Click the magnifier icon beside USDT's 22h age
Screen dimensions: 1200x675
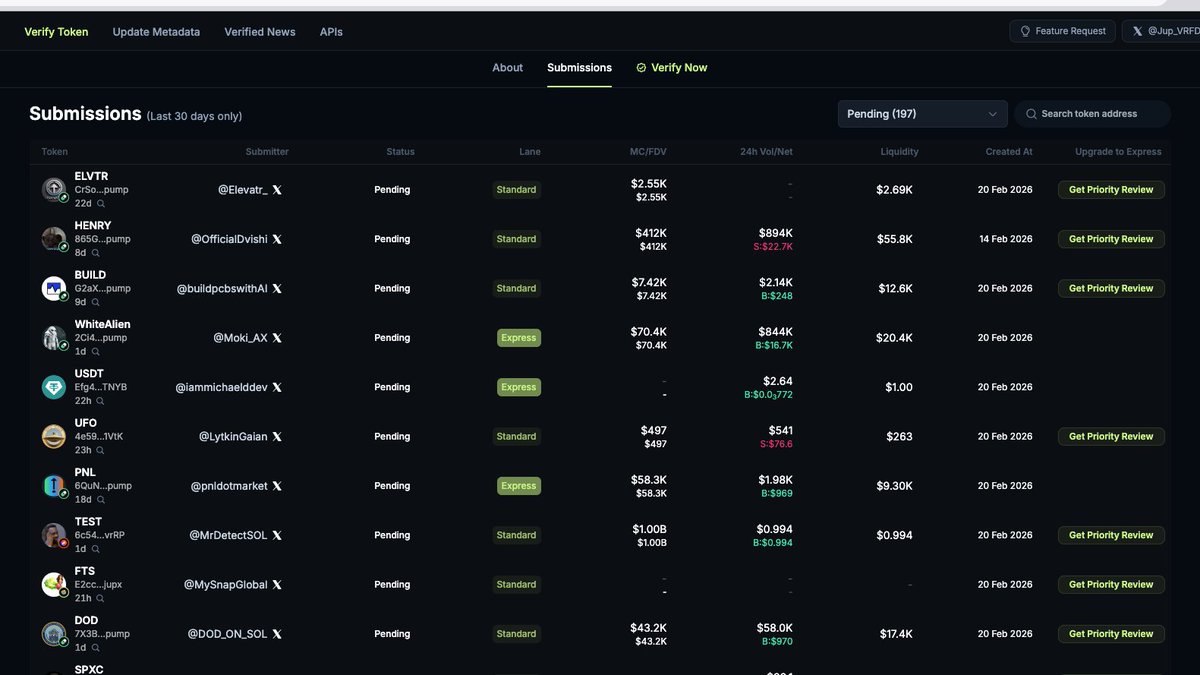pyautogui.click(x=101, y=401)
